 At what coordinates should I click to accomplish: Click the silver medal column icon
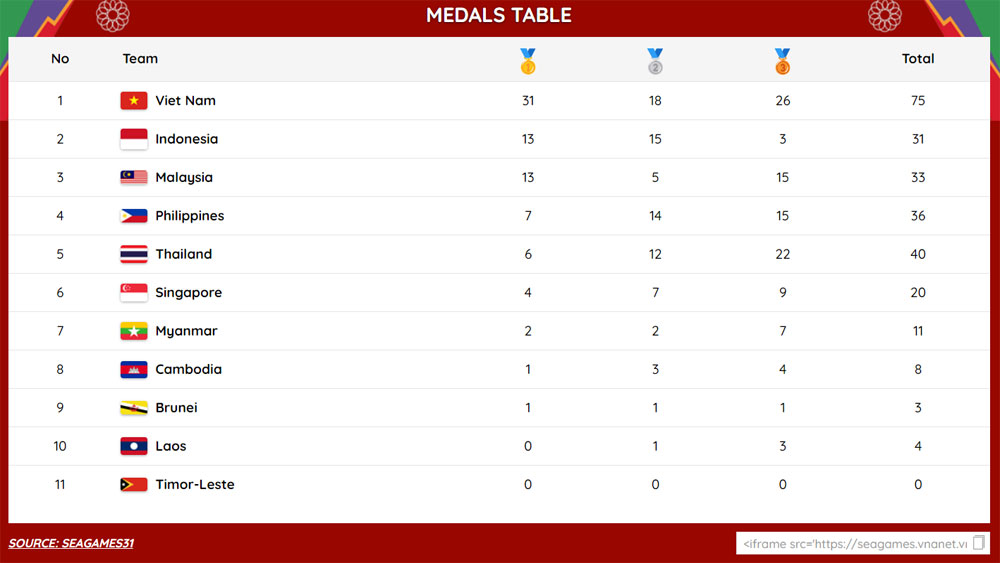point(655,61)
